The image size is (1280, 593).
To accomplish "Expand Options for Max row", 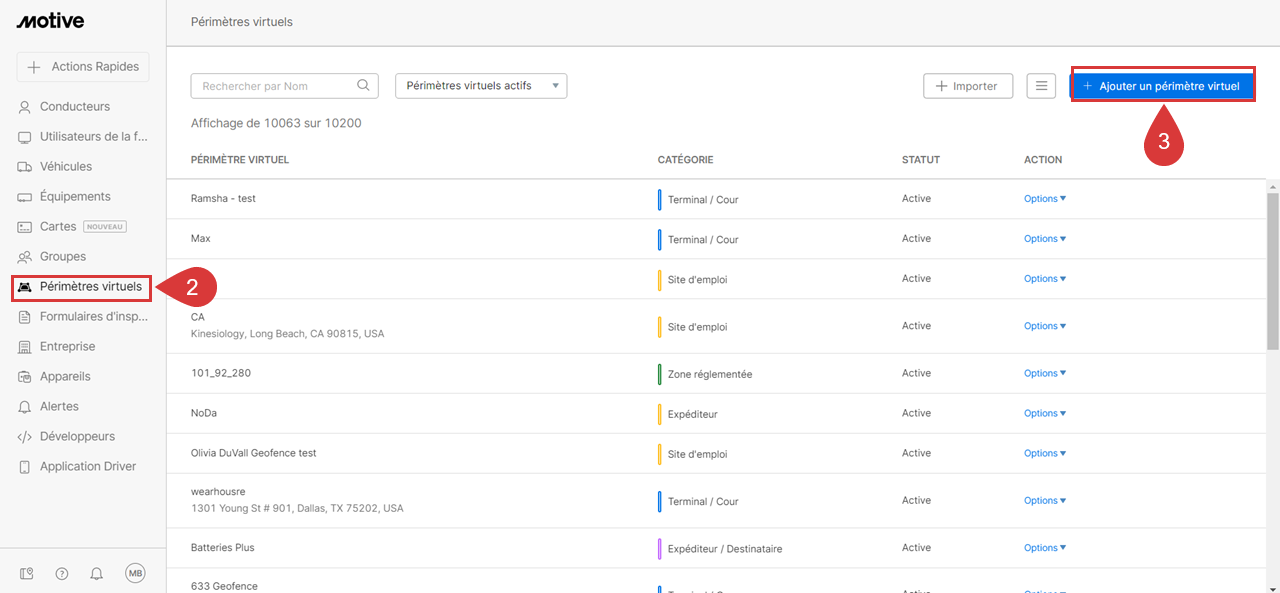I will click(x=1044, y=239).
